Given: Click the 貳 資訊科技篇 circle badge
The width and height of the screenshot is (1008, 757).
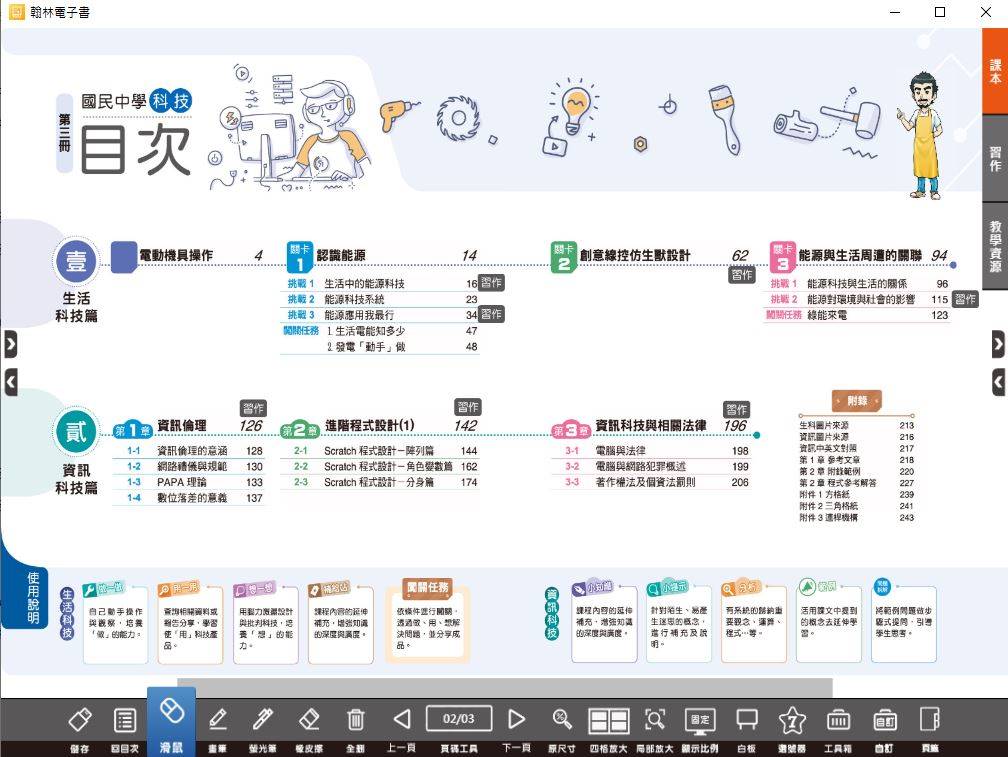Looking at the screenshot, I should pos(76,432).
